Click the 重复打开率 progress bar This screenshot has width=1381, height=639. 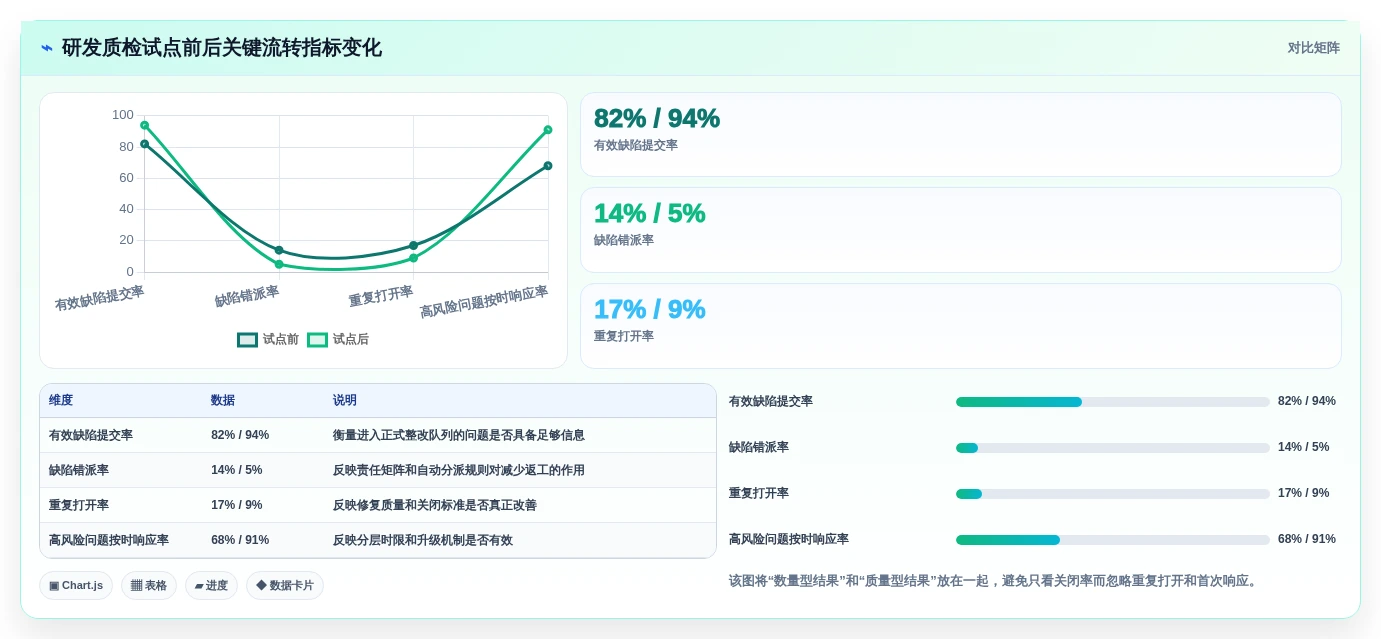coord(1113,494)
